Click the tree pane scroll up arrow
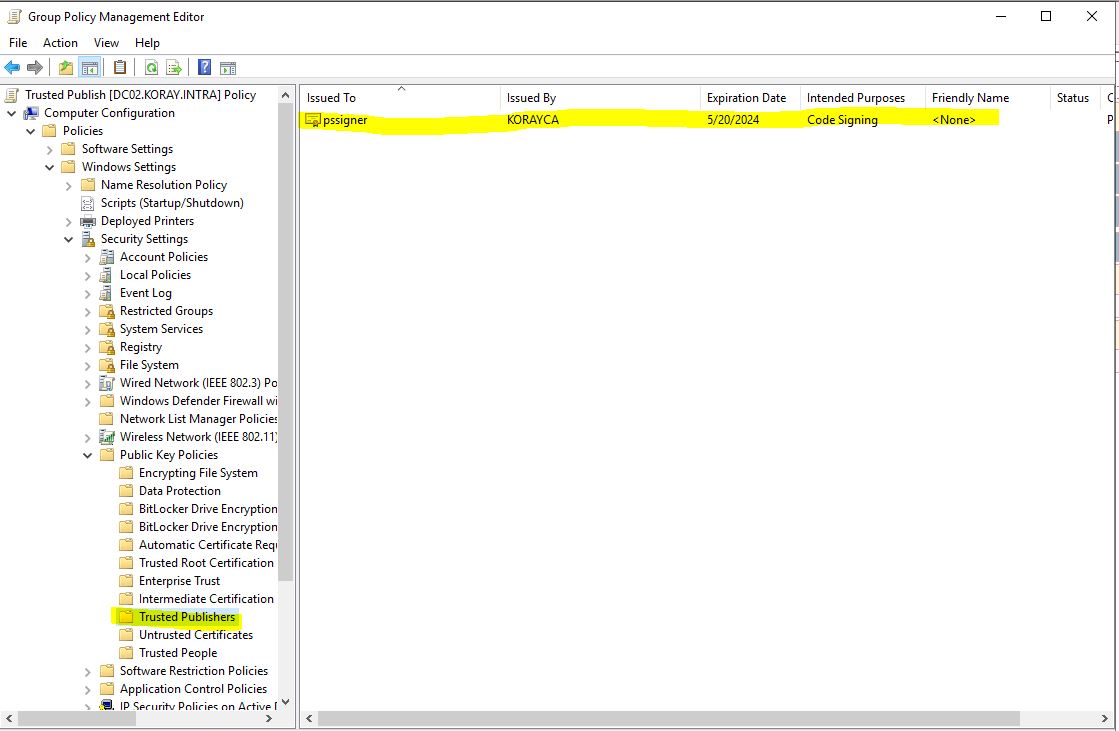Screen dimensions: 1119x731 [285, 95]
